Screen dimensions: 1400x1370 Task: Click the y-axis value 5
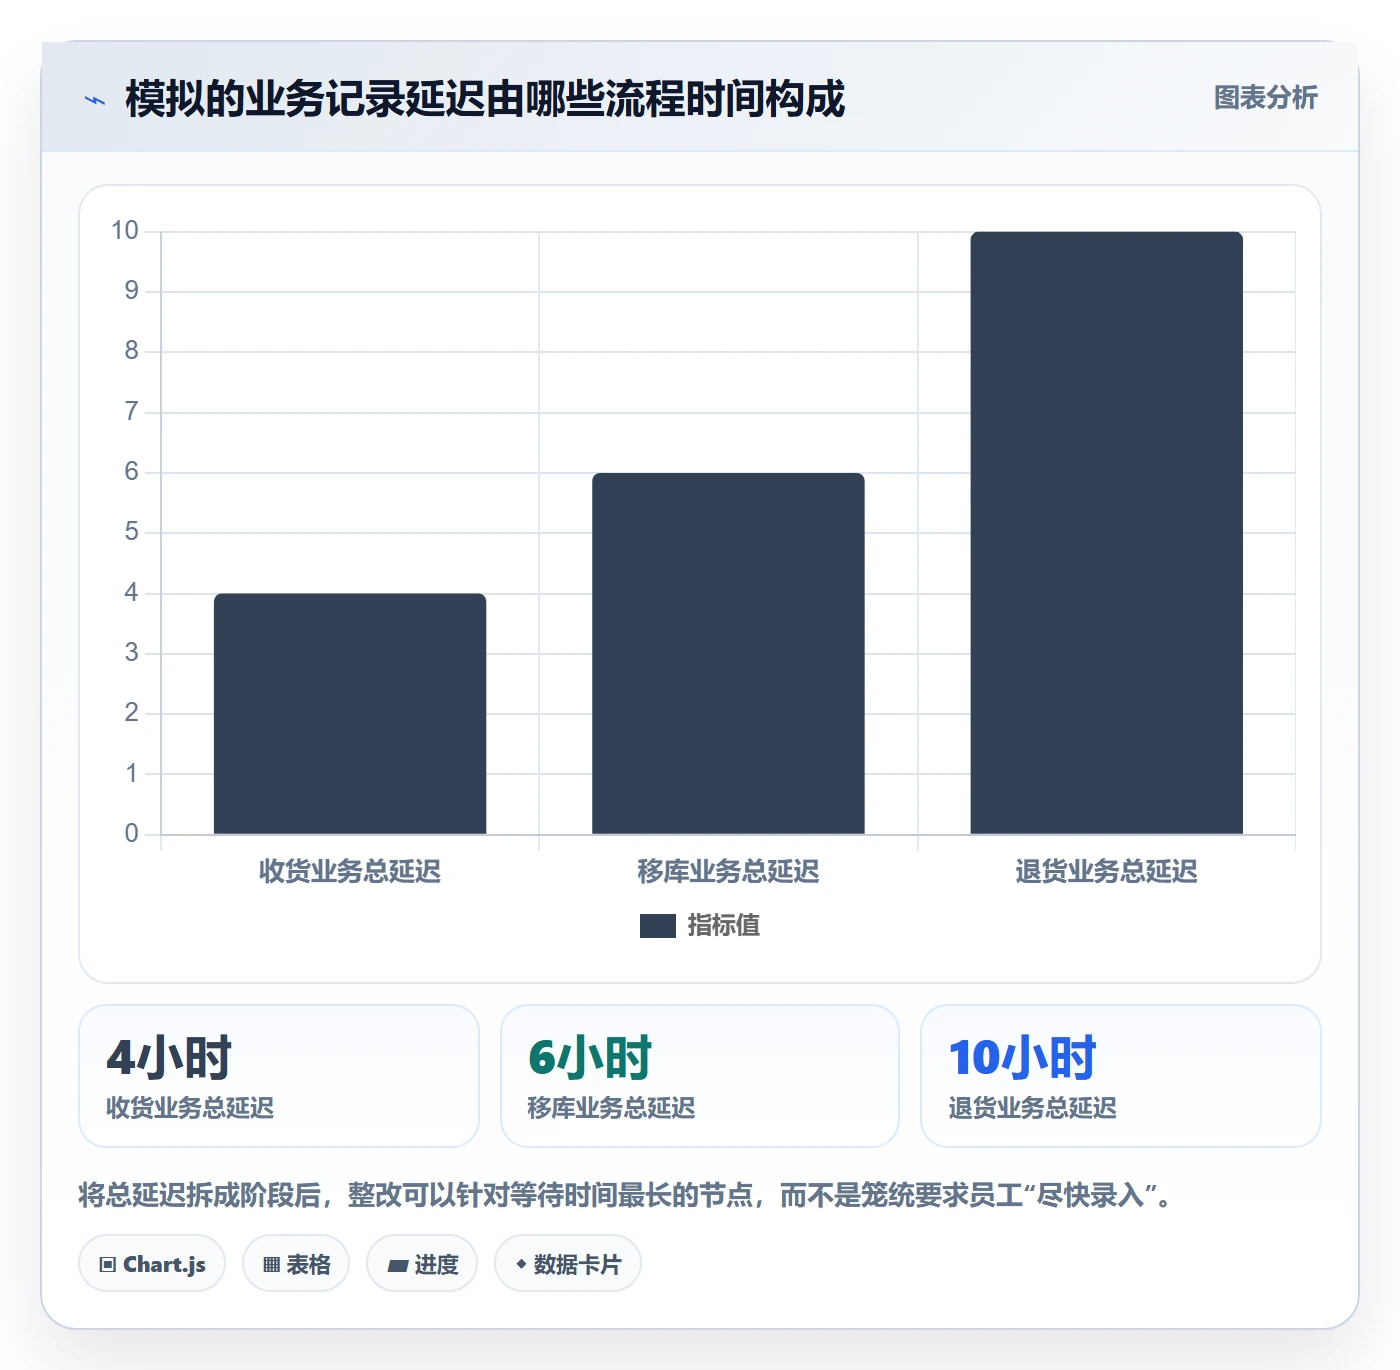tap(131, 532)
